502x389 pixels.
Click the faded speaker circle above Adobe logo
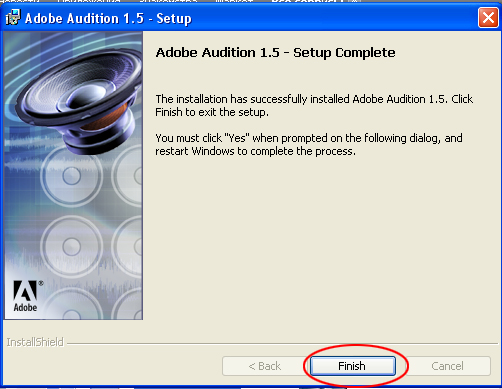[71, 247]
